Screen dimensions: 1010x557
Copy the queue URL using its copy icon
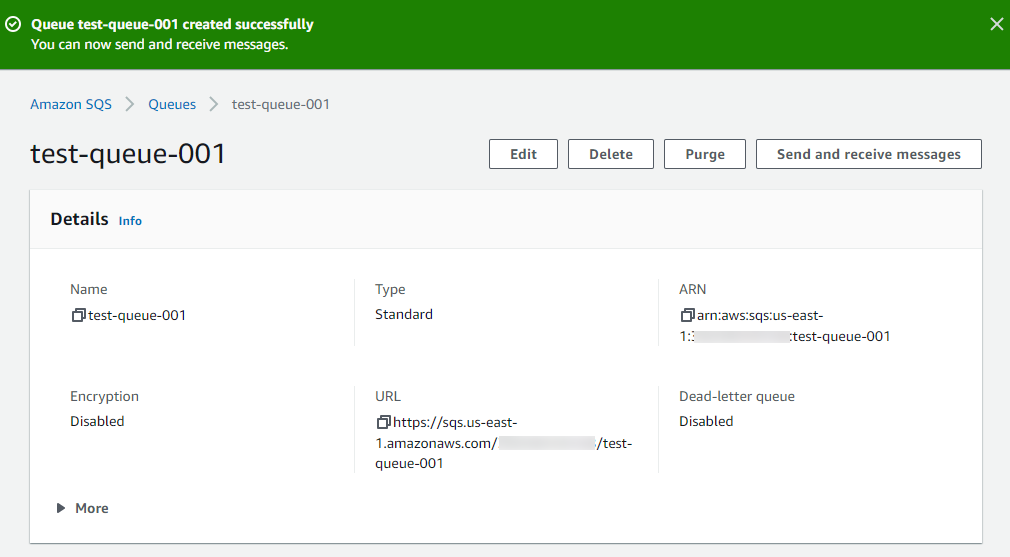click(383, 422)
